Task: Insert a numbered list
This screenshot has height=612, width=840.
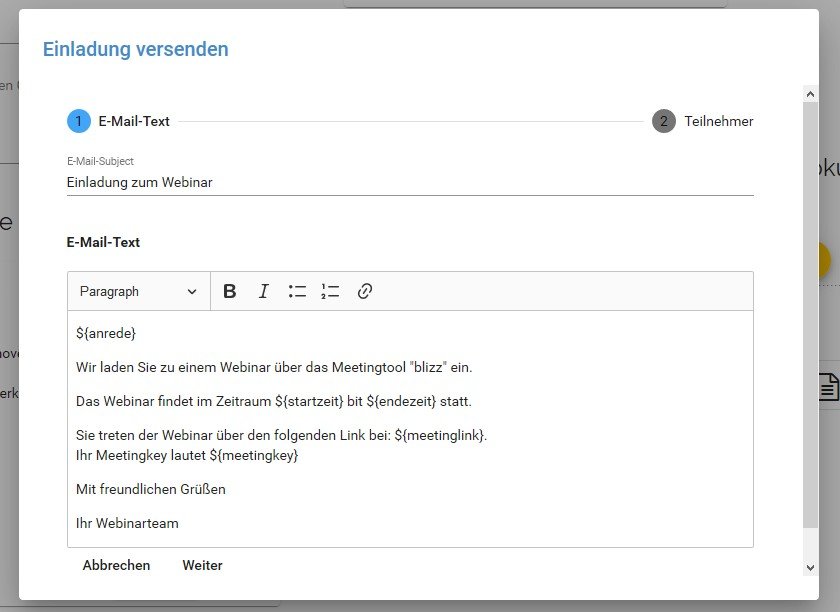Action: pyautogui.click(x=330, y=292)
